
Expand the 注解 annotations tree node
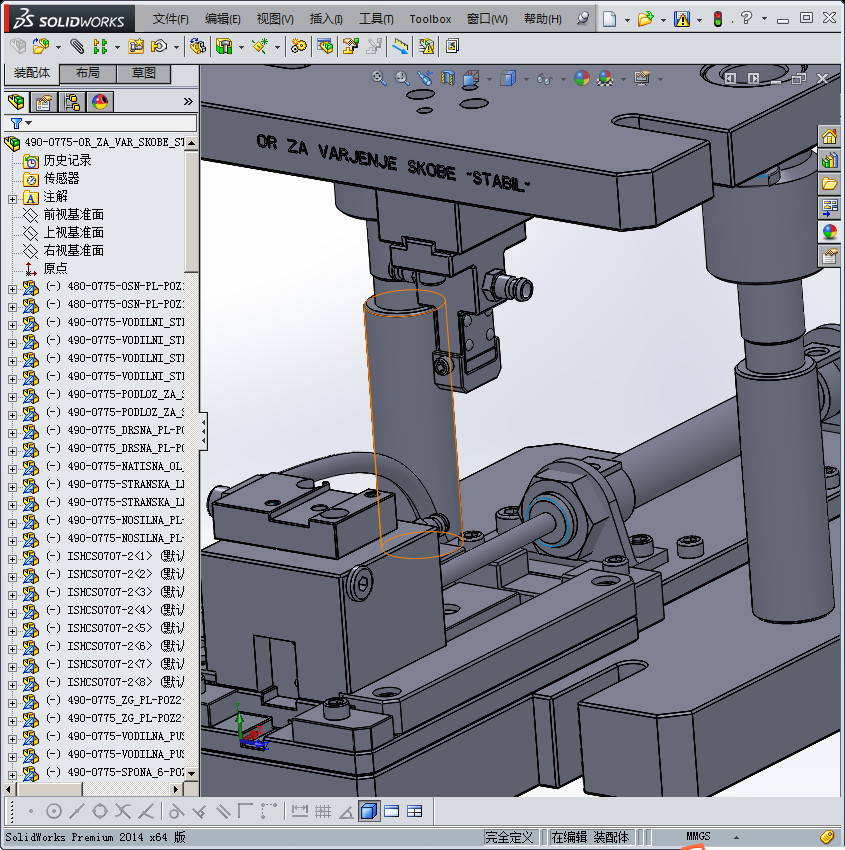12,197
